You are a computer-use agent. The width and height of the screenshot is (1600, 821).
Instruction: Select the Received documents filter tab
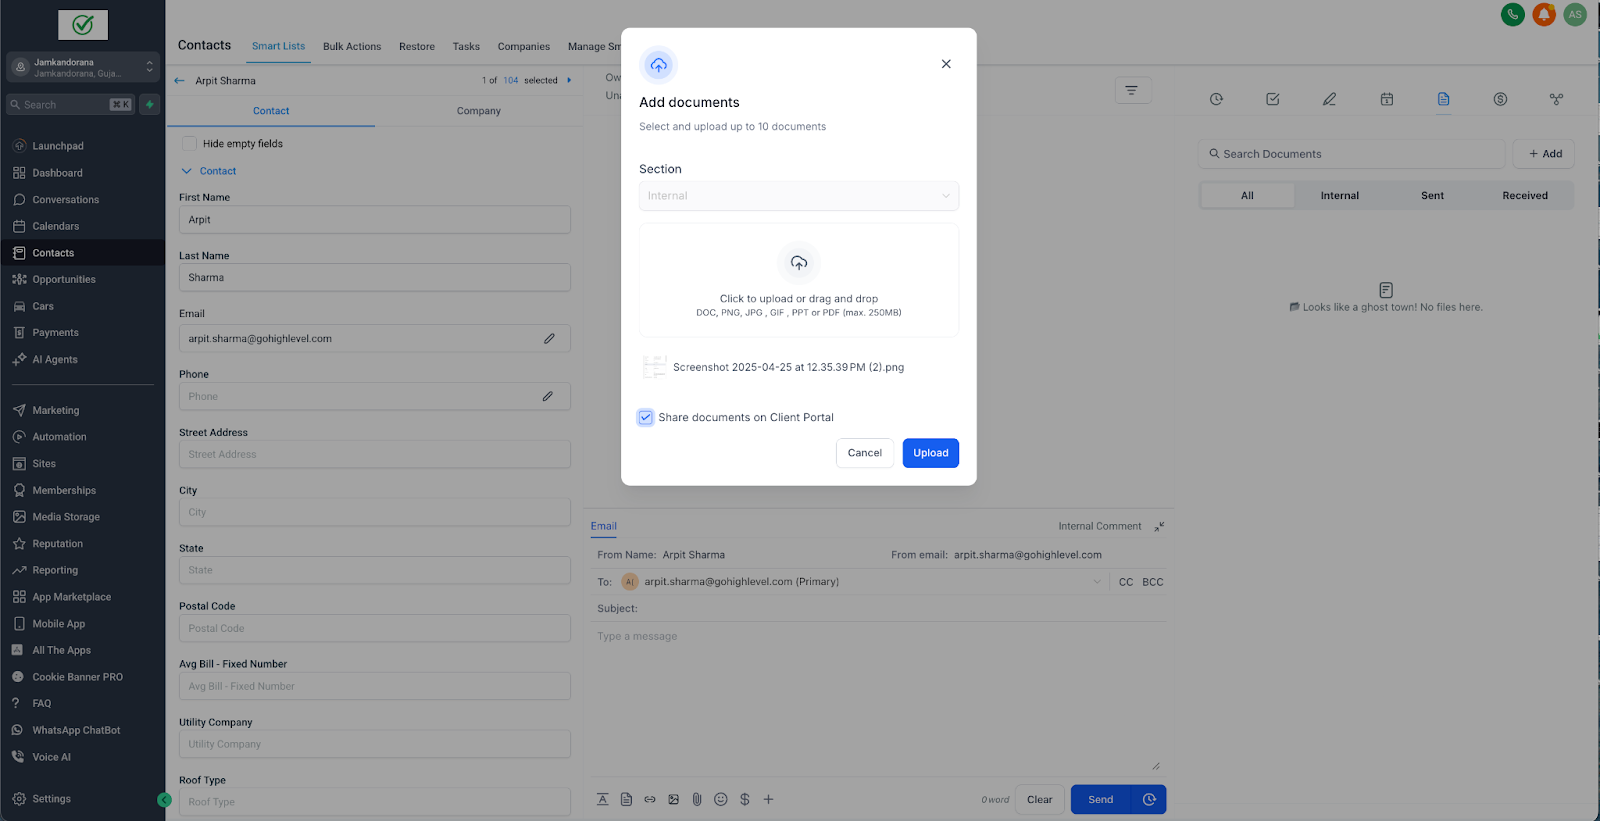pyautogui.click(x=1525, y=196)
